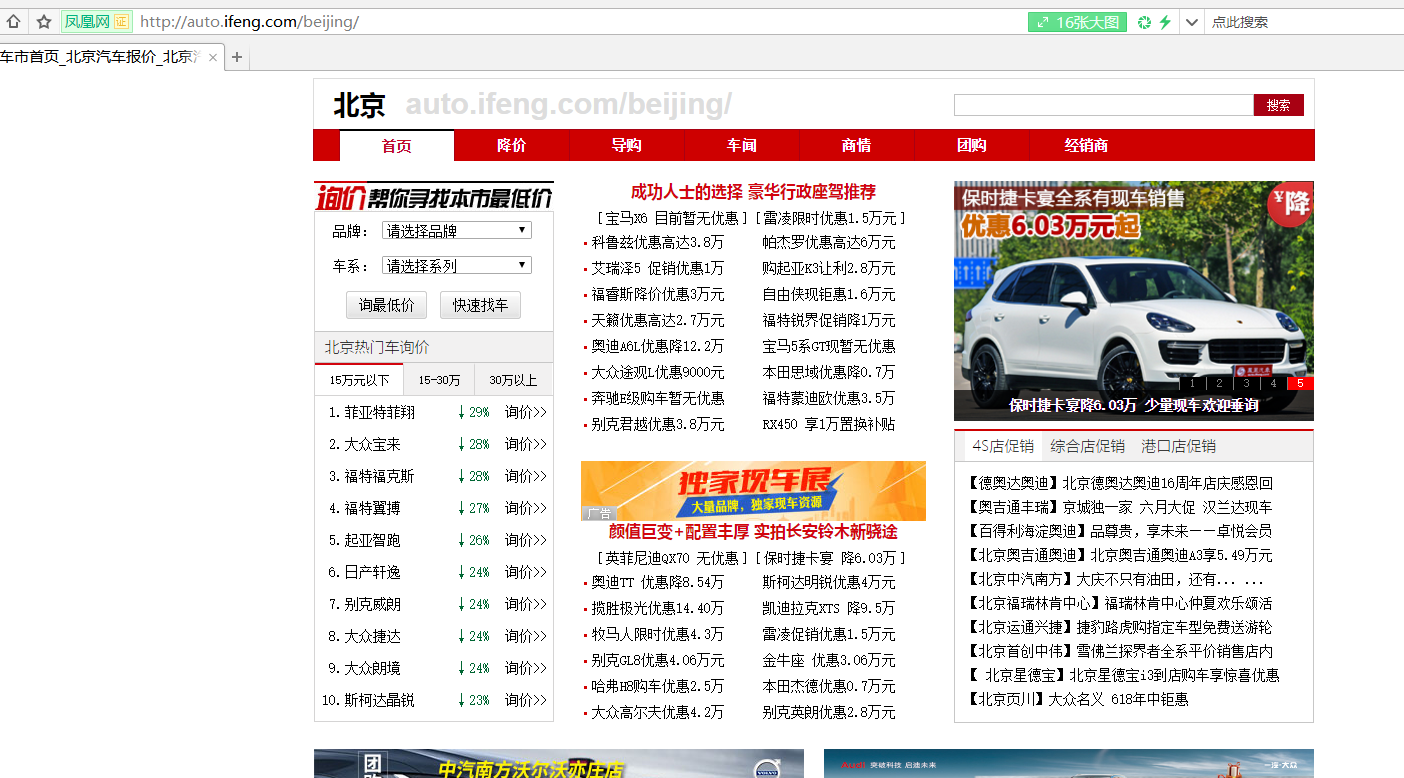This screenshot has width=1404, height=778.
Task: Open the 【百得利海淀奥迪】 promotion link
Action: tap(1120, 531)
